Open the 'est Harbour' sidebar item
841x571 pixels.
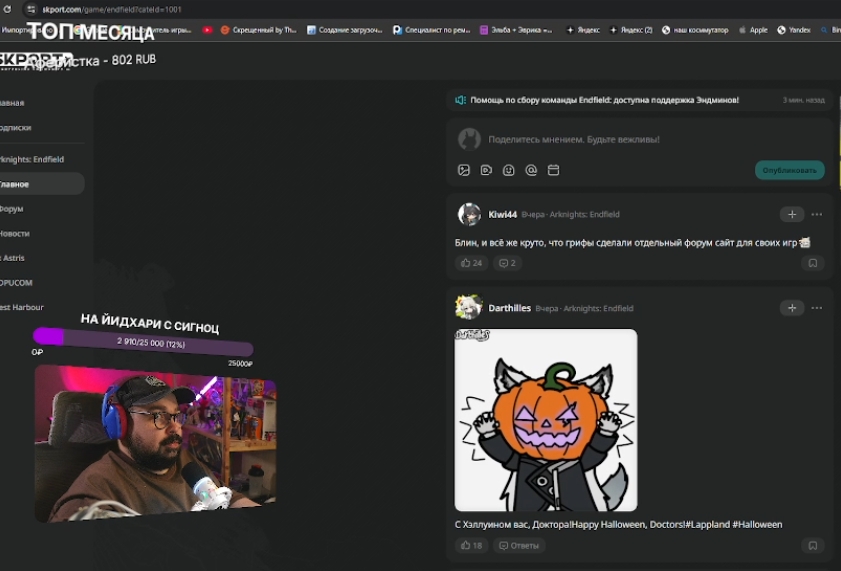click(22, 307)
